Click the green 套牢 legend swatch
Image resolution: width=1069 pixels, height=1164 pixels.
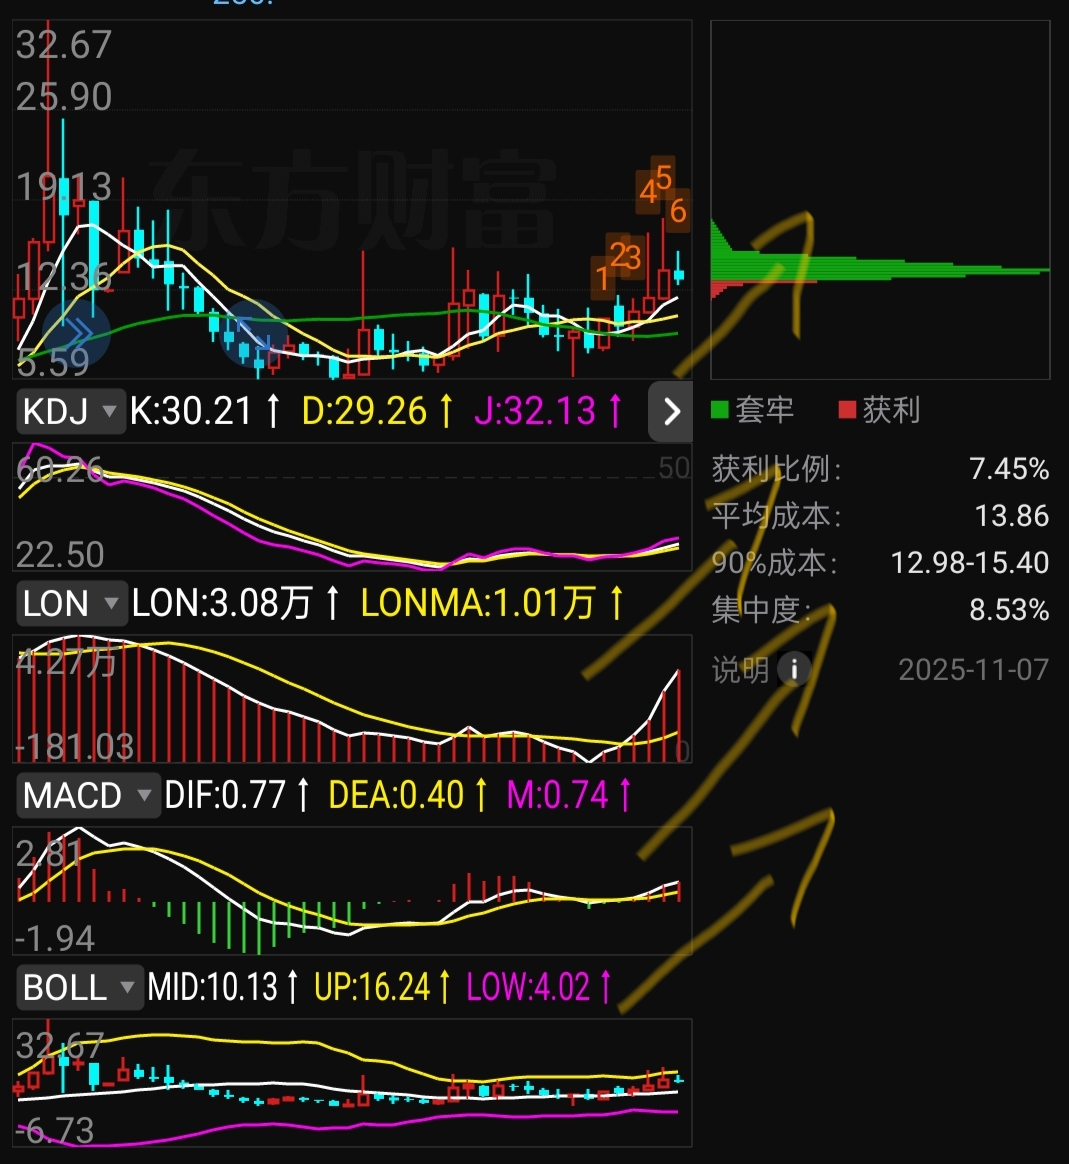tap(719, 410)
